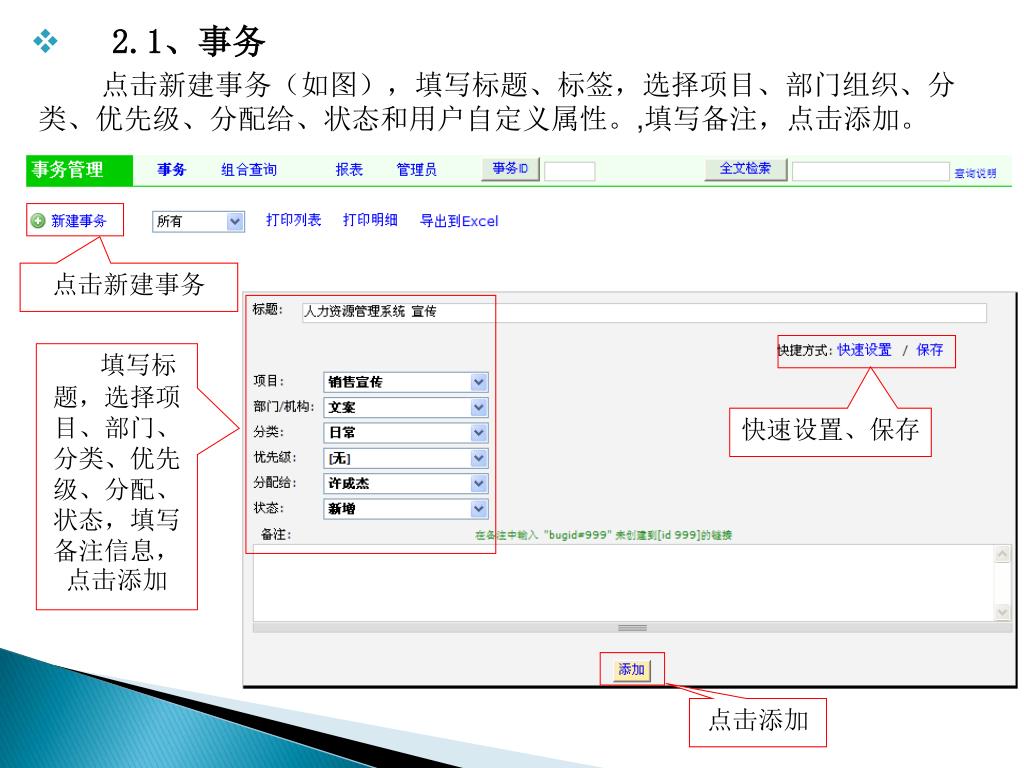Focus the full-text search input box
Screen dimensions: 1024x768
[870, 171]
